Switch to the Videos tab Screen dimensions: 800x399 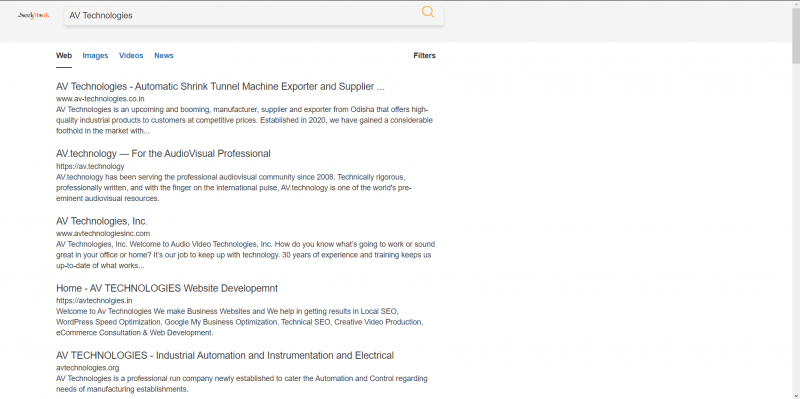131,56
